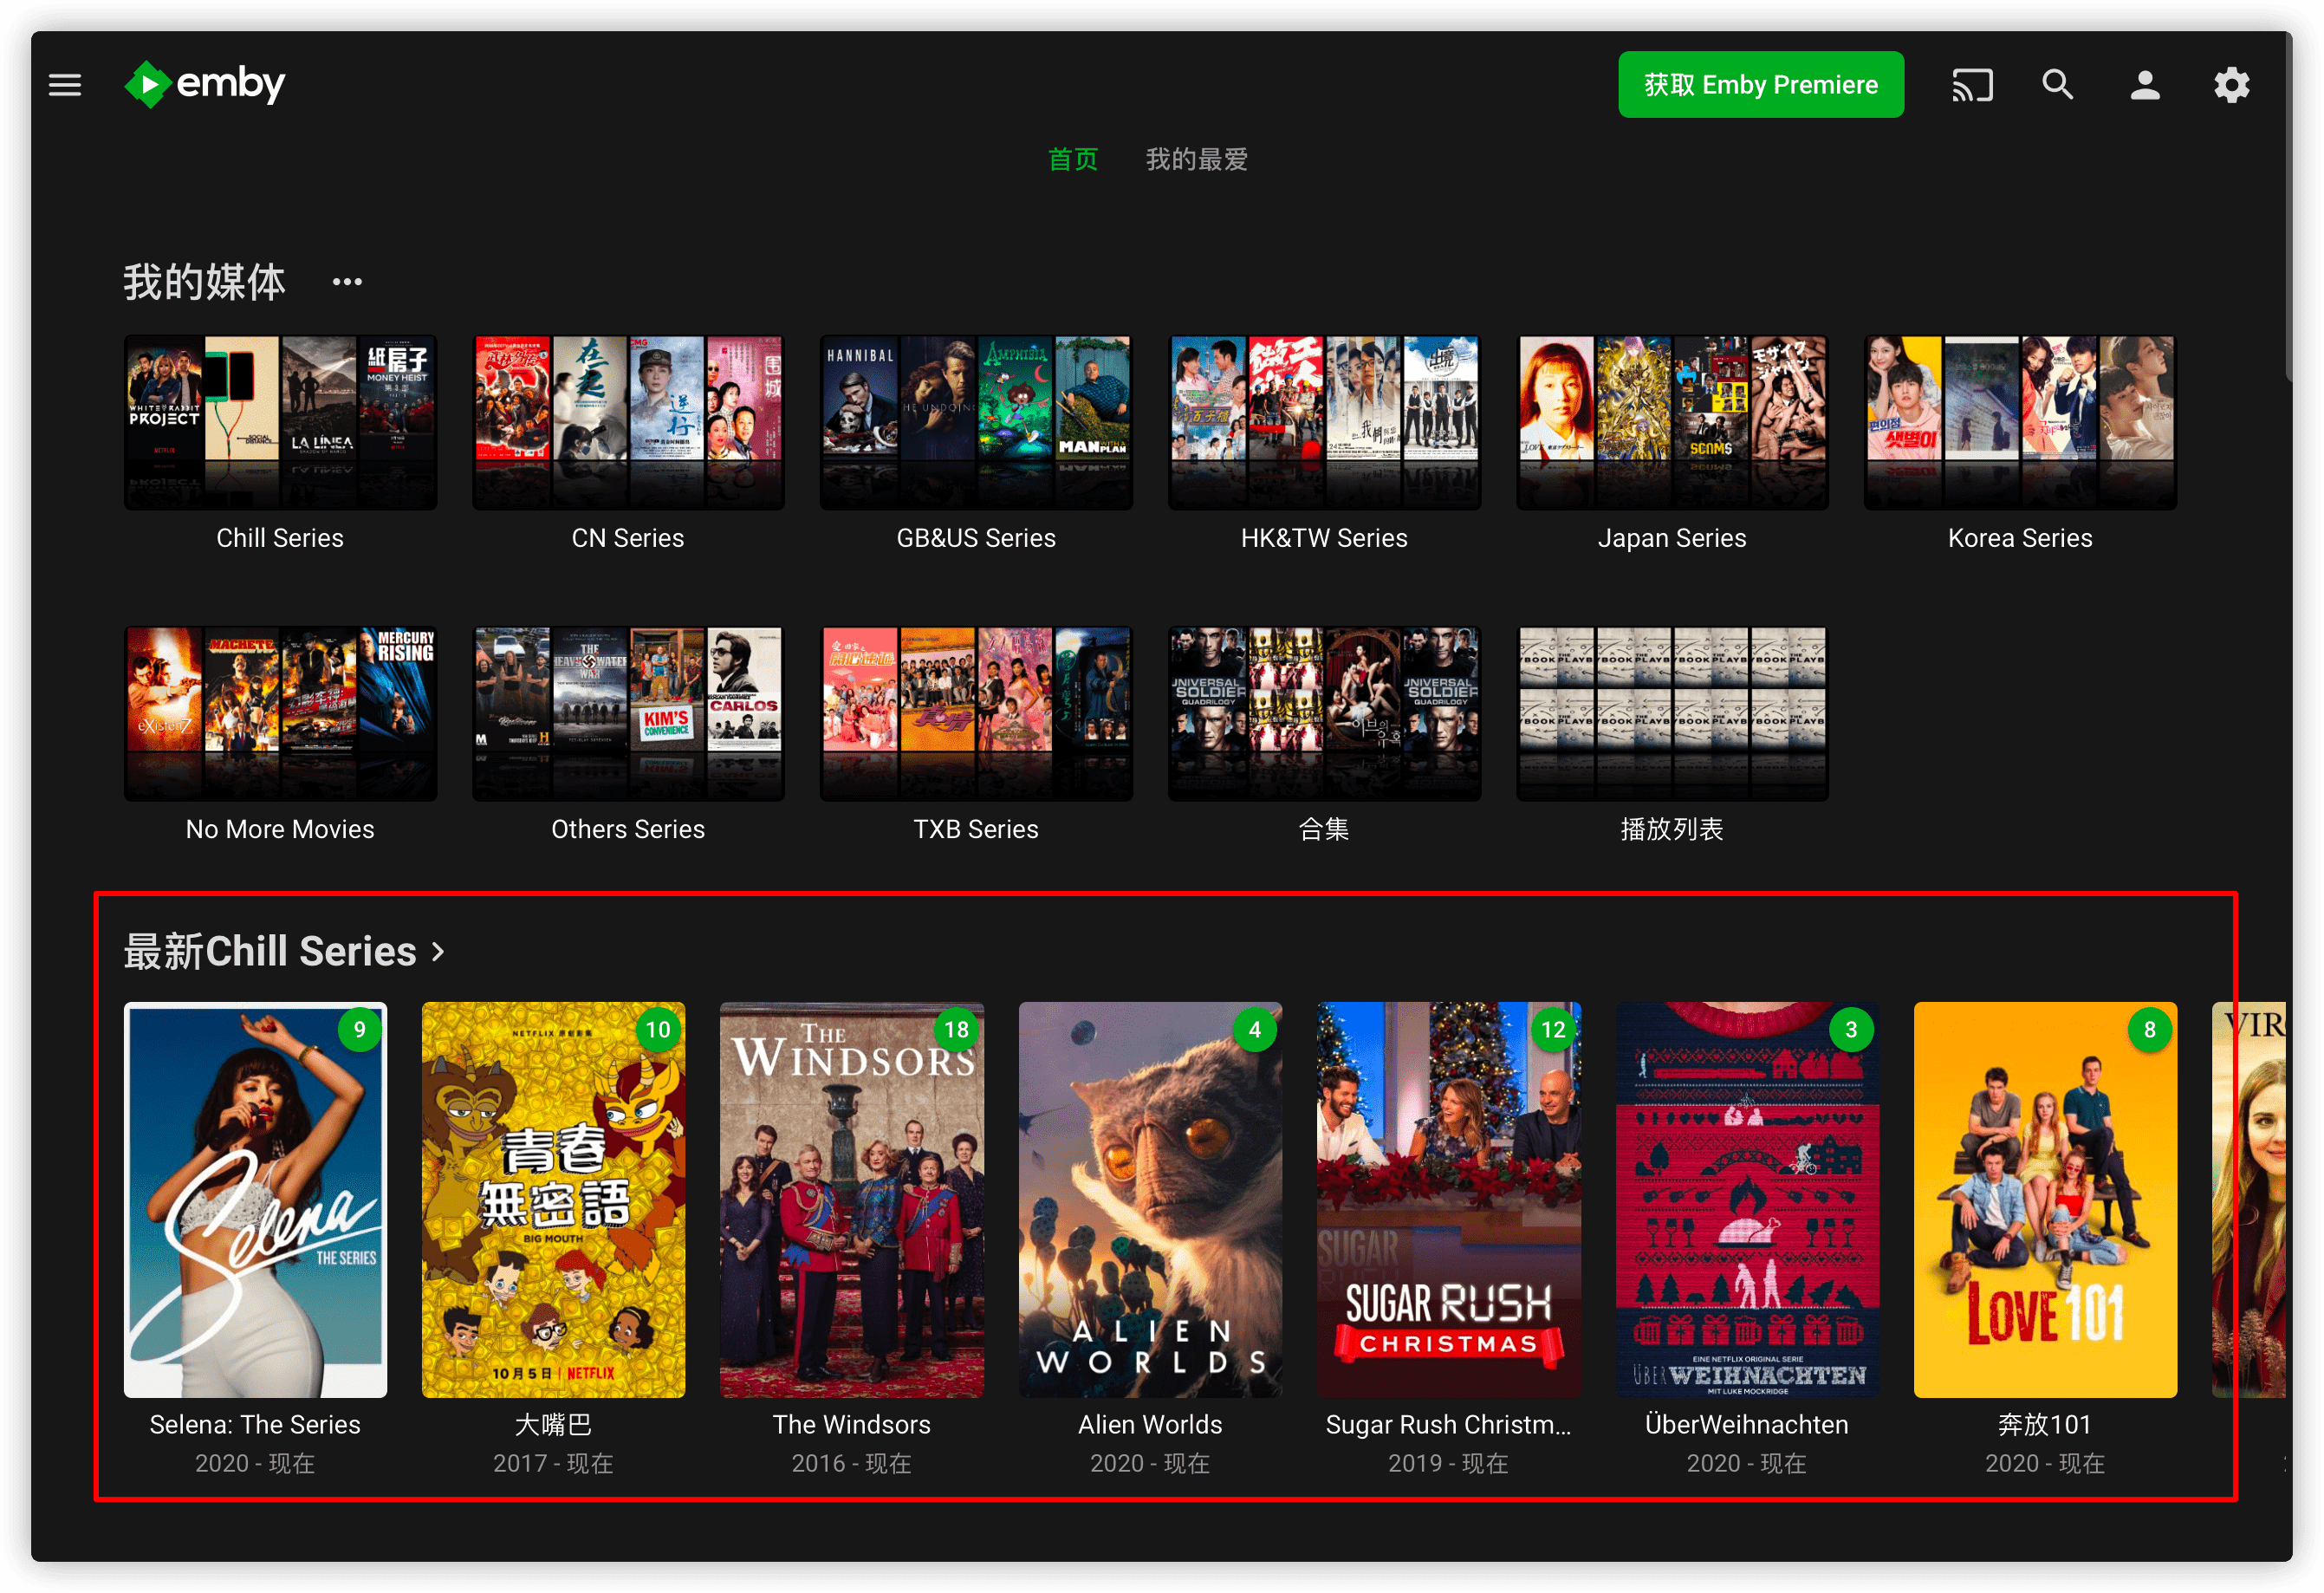The height and width of the screenshot is (1593, 2324).
Task: Open the 奔放101 Love 101 poster
Action: tap(2044, 1200)
